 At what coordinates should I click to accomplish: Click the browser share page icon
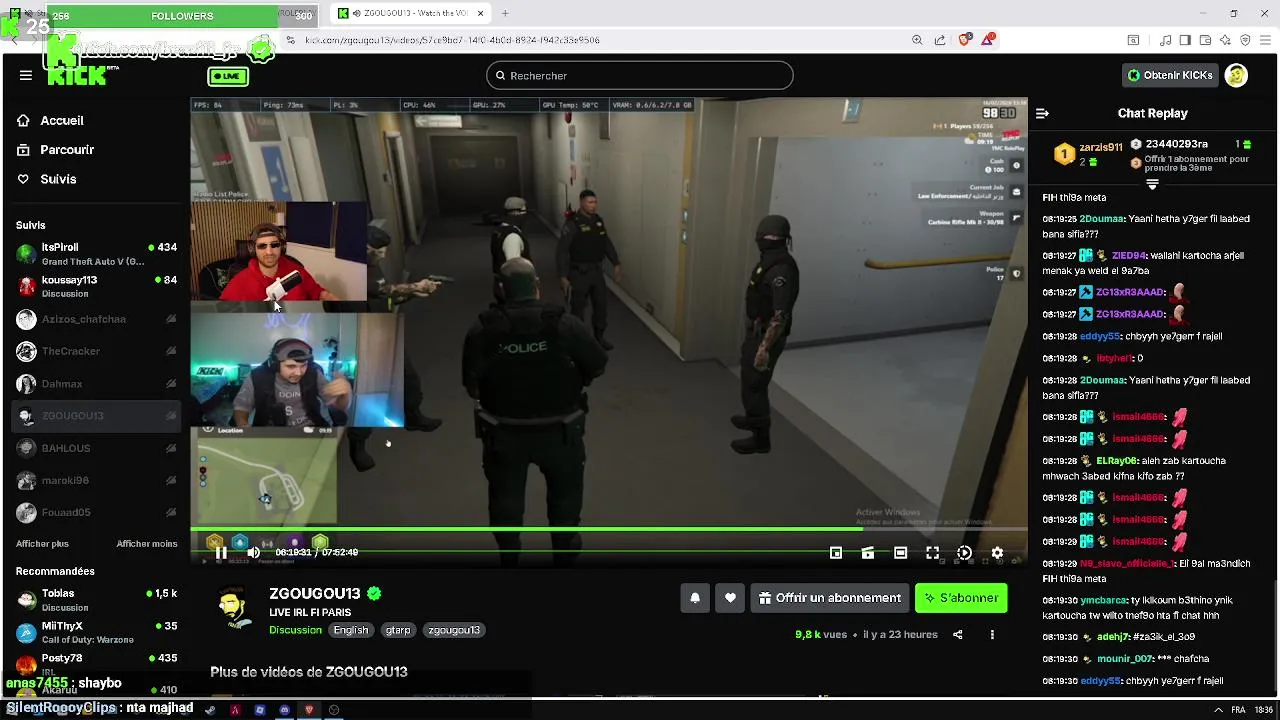tap(940, 40)
